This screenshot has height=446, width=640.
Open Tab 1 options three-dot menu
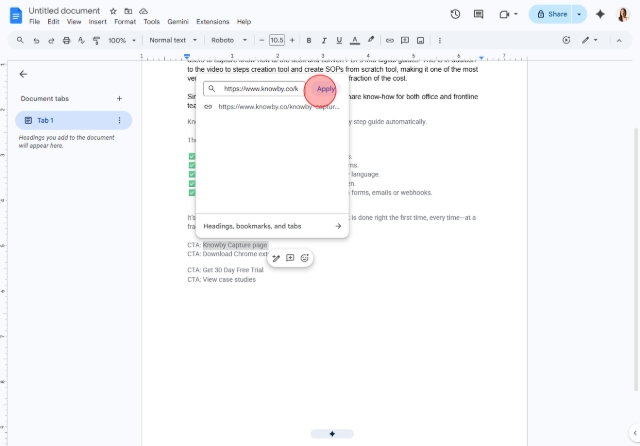click(119, 120)
